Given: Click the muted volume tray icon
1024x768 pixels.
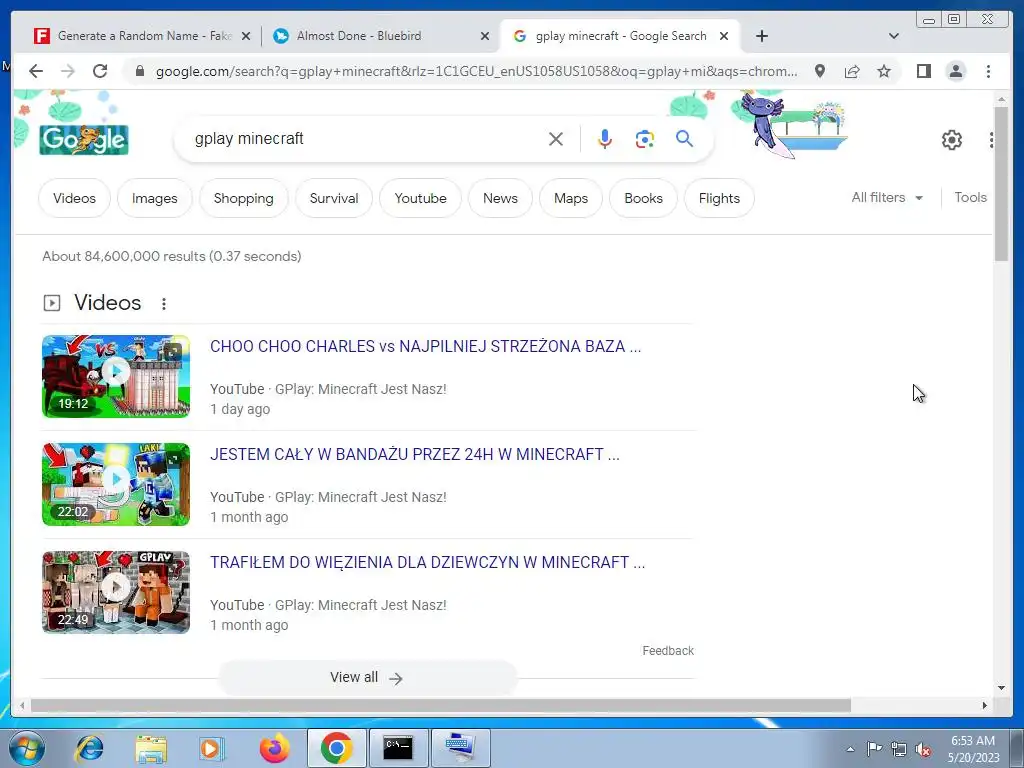Looking at the screenshot, I should pos(923,750).
